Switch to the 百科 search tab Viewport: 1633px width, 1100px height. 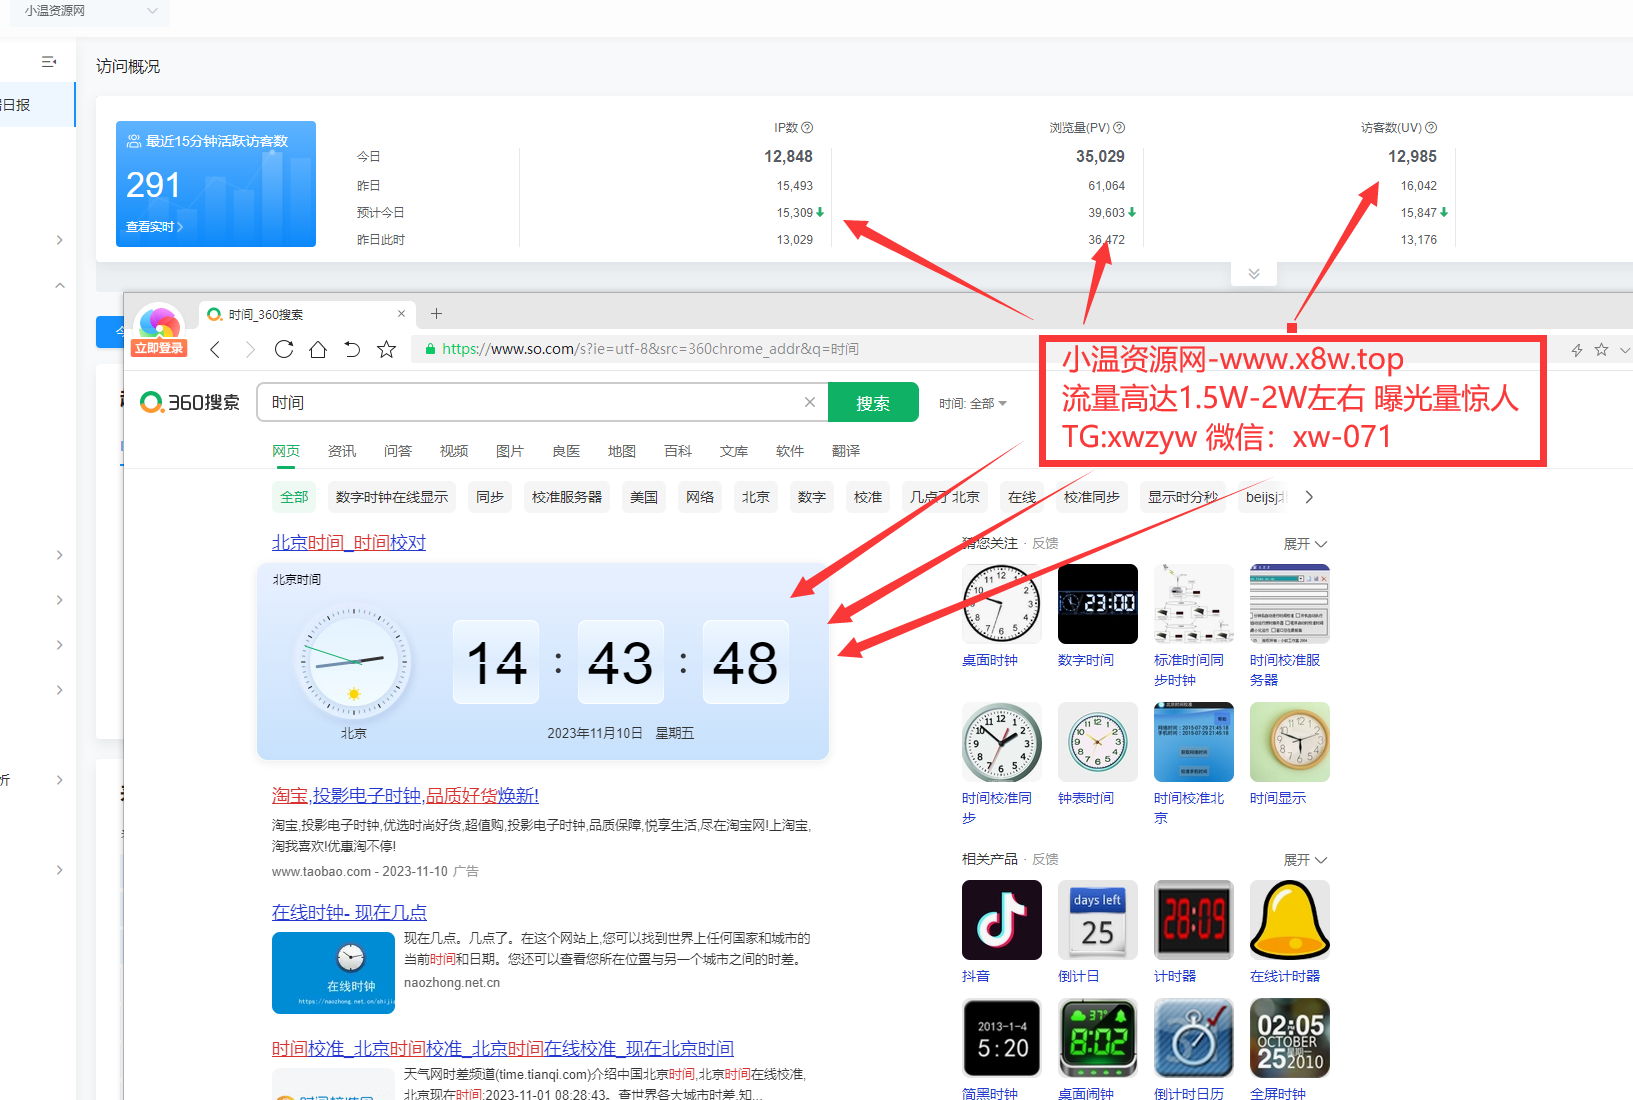click(678, 452)
